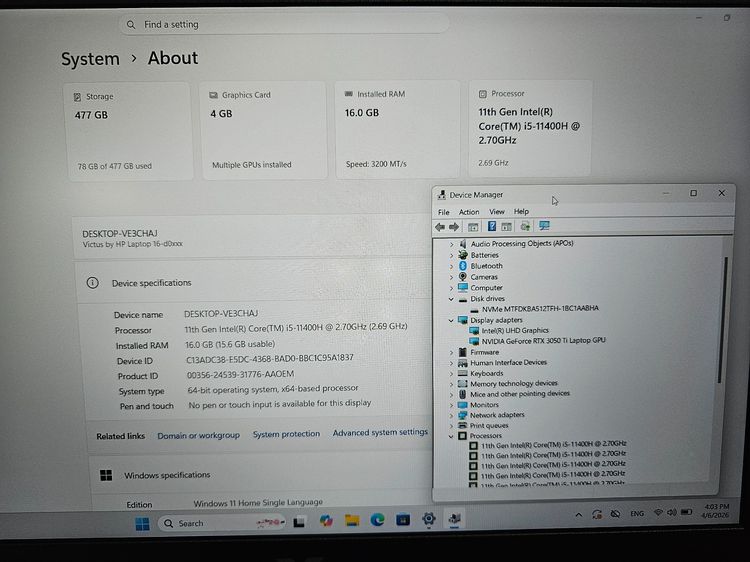Click the Graphics Card 4 GB card
The height and width of the screenshot is (562, 750).
click(264, 130)
